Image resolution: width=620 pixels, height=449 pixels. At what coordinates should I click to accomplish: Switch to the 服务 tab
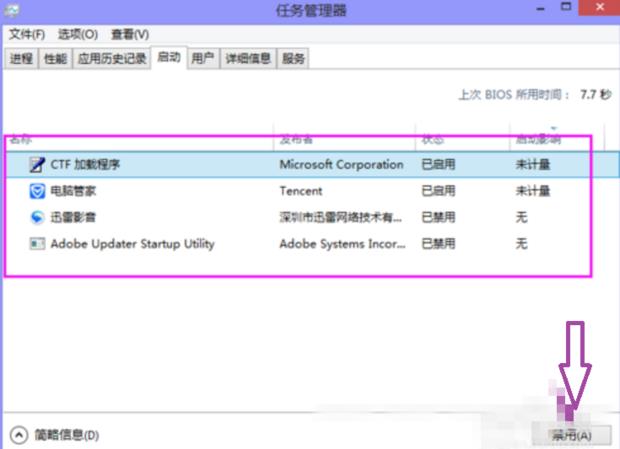(293, 59)
